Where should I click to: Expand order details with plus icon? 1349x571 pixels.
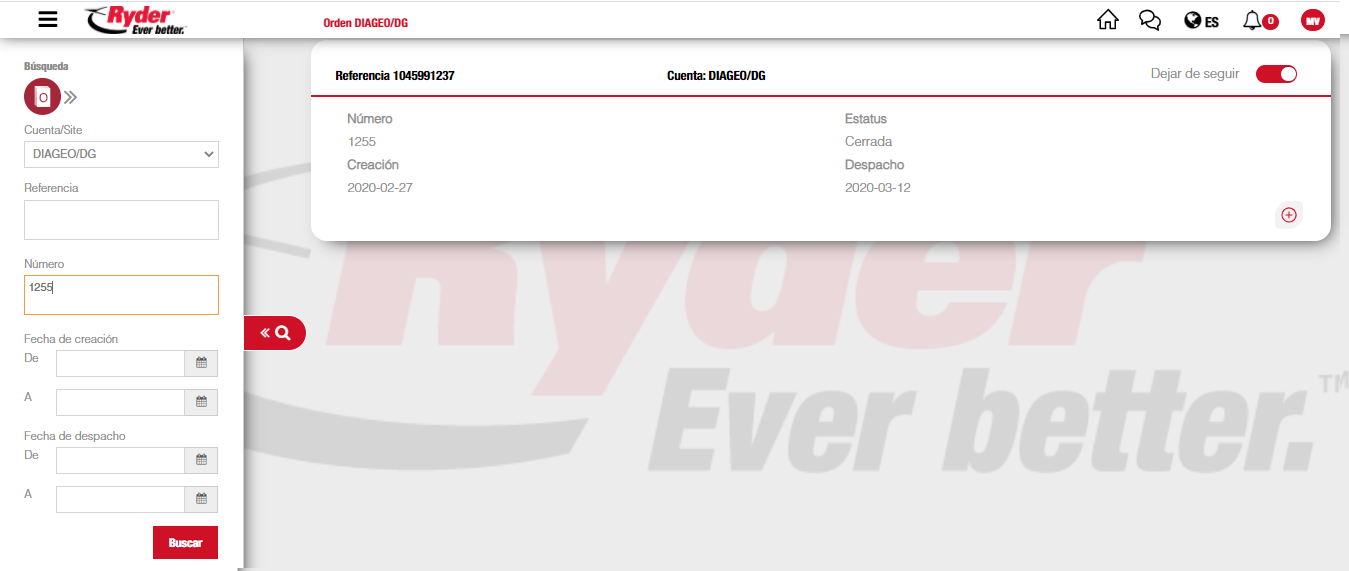(x=1289, y=215)
